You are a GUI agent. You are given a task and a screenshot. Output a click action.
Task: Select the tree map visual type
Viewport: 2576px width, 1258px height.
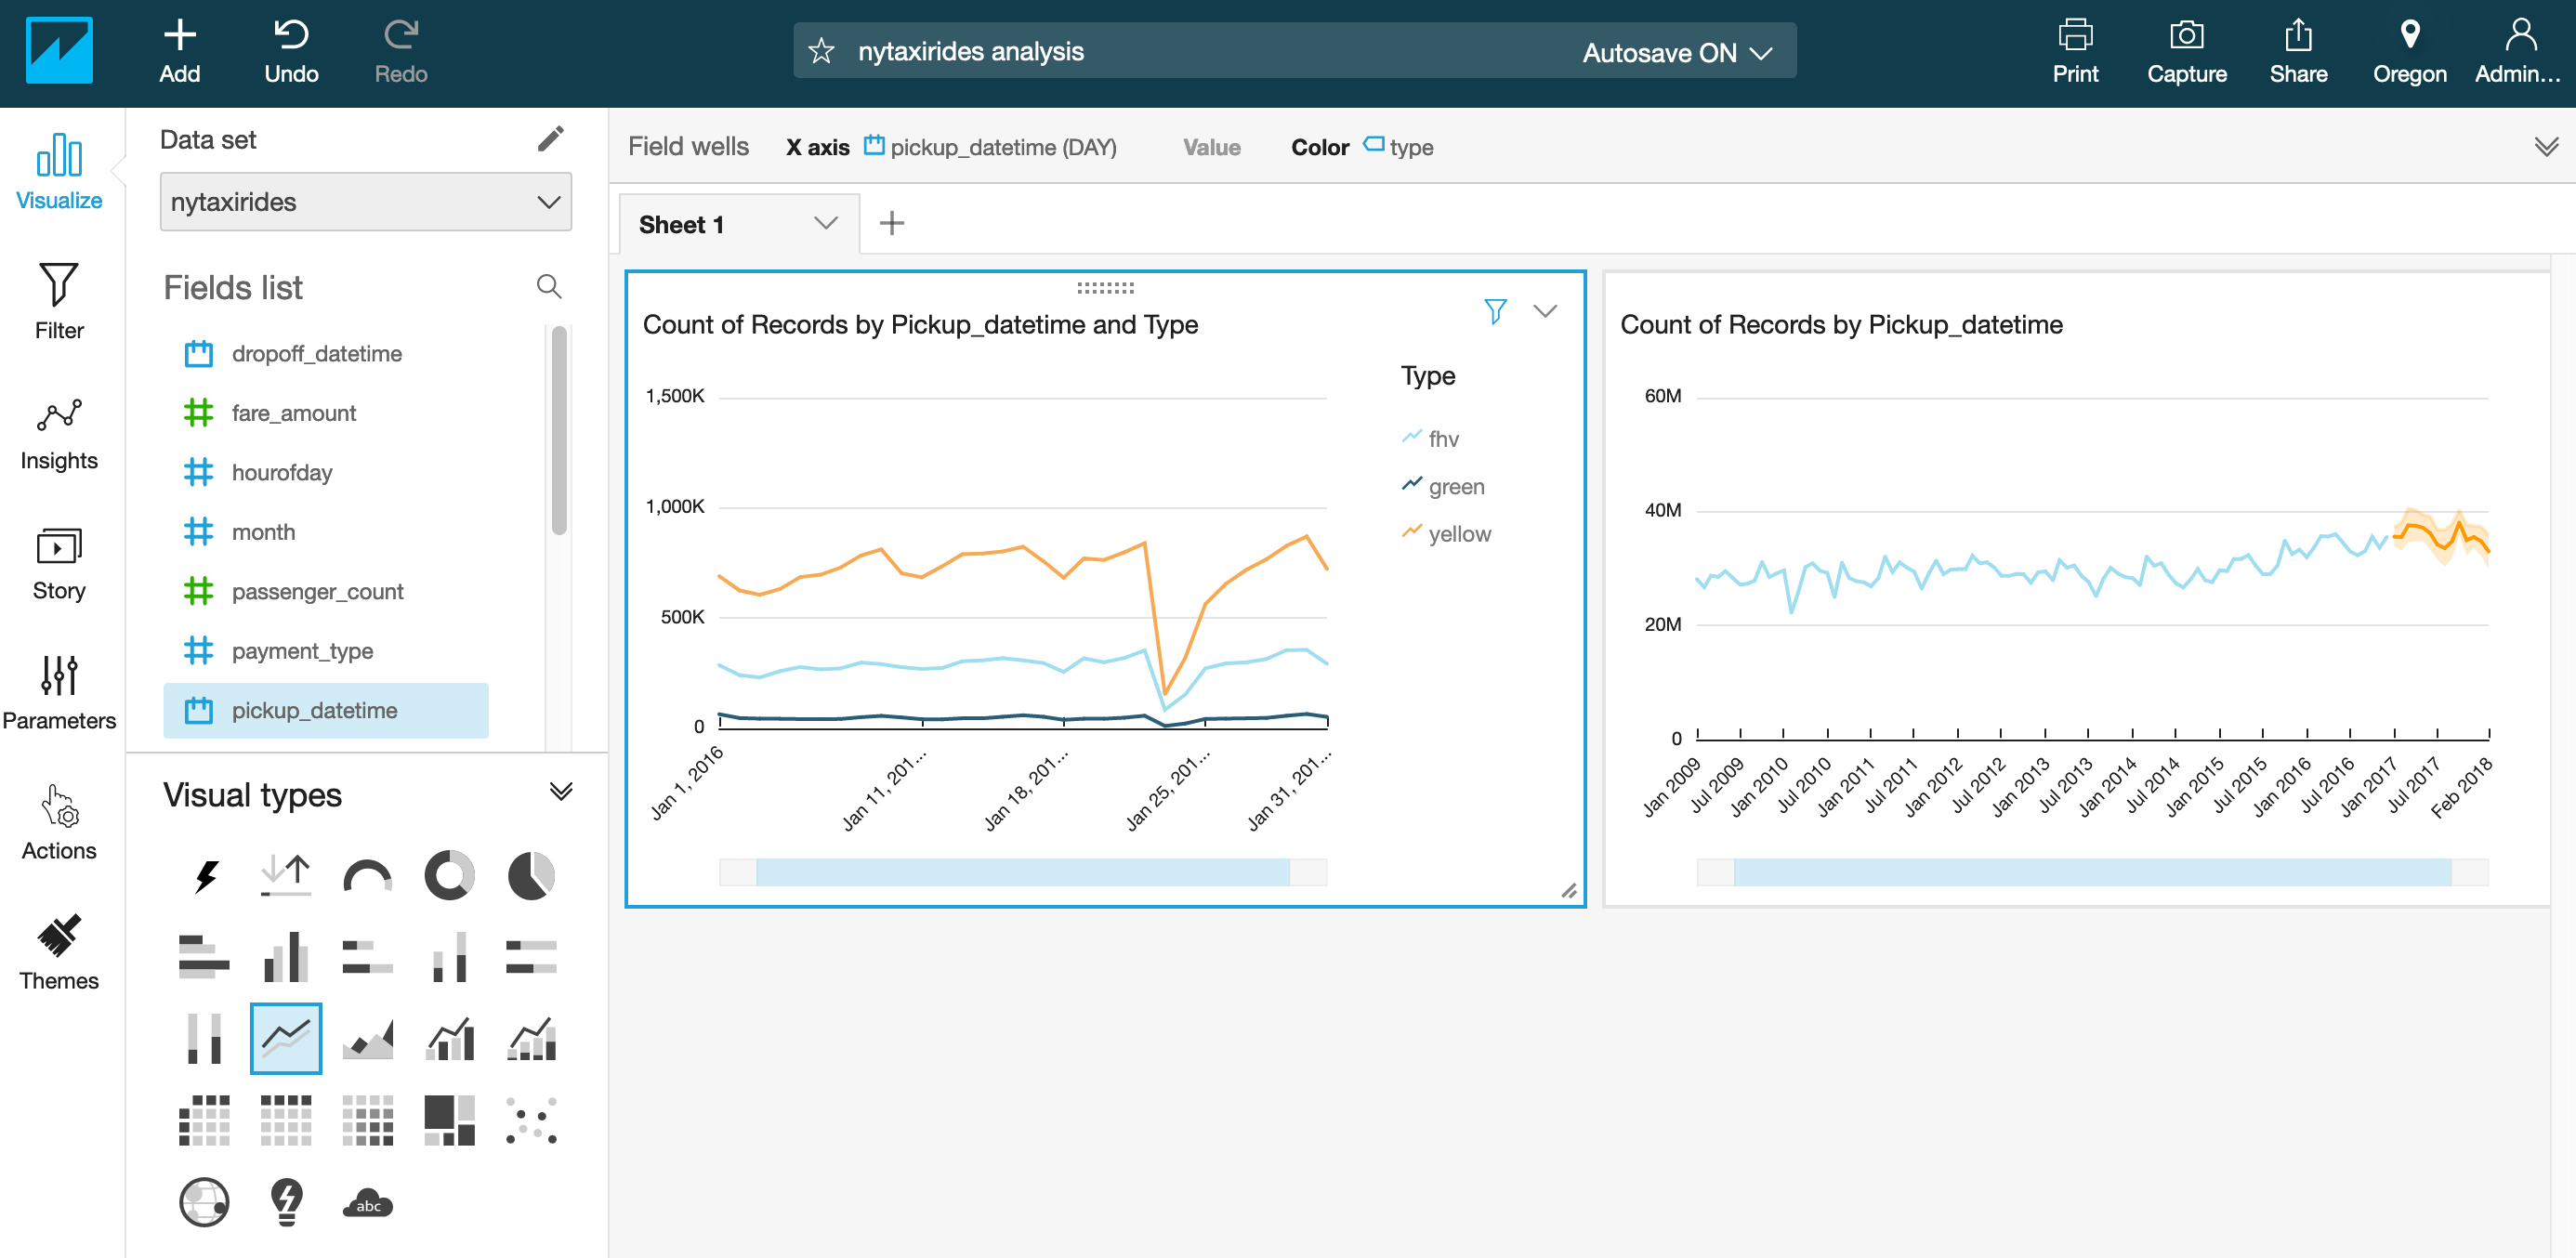click(449, 1120)
